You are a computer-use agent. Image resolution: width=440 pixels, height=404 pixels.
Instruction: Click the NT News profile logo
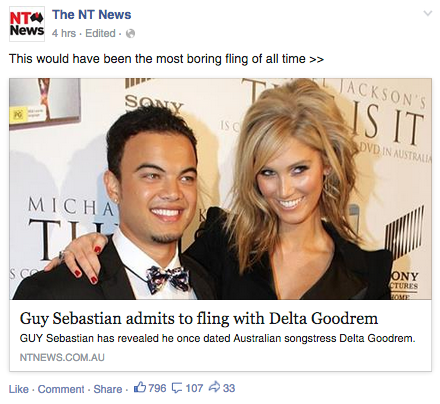27,24
